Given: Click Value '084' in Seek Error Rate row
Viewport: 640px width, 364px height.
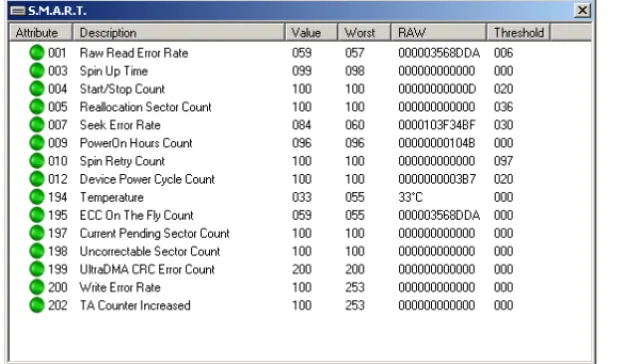Looking at the screenshot, I should click(x=302, y=125).
